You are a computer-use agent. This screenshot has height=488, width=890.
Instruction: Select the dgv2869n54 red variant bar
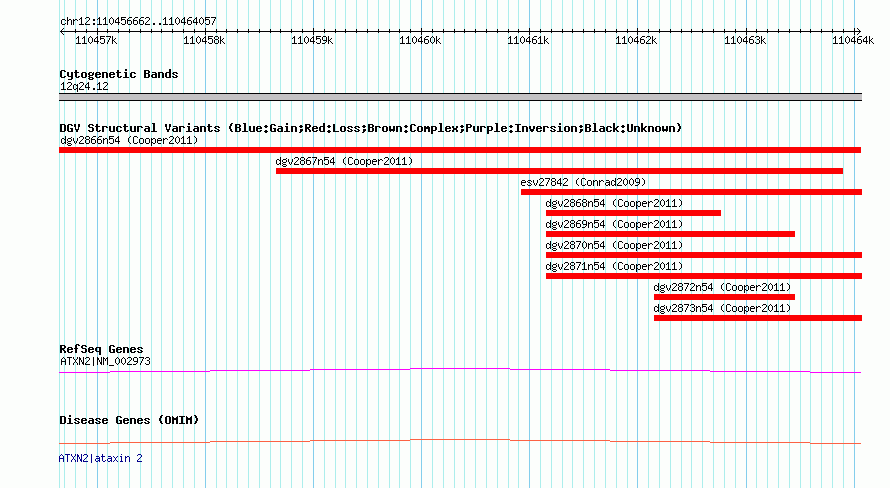[670, 234]
